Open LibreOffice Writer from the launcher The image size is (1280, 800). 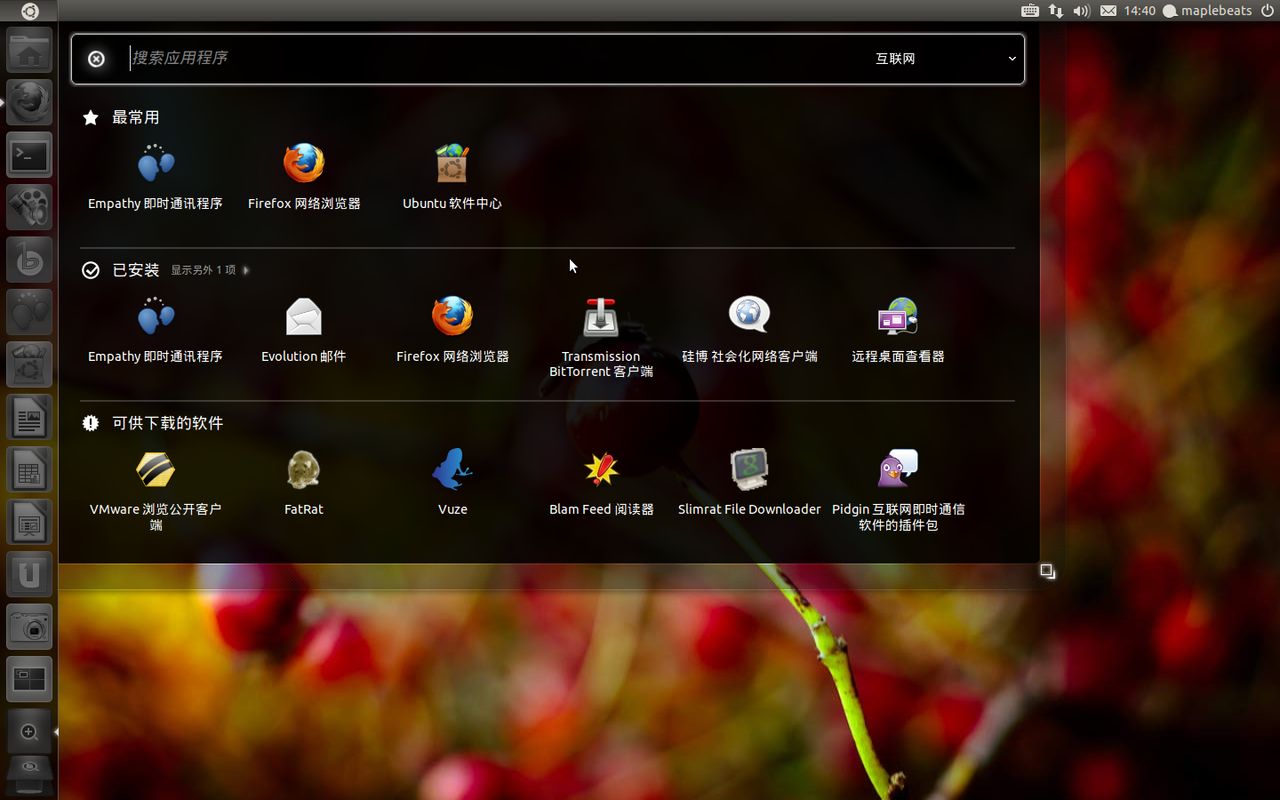[29, 418]
